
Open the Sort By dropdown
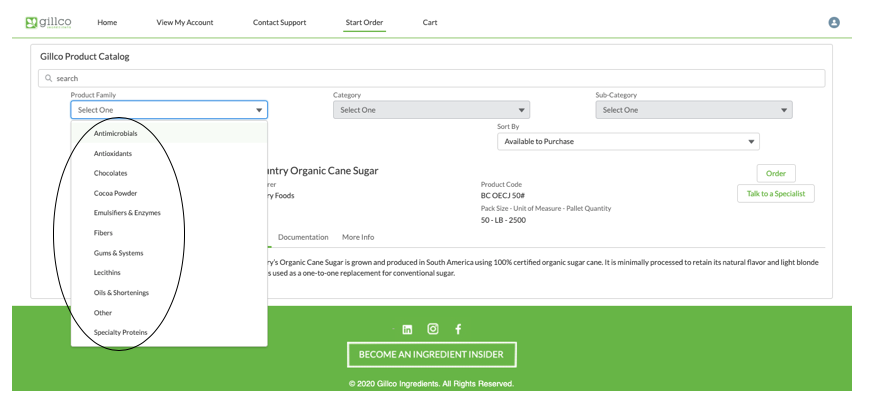[x=628, y=141]
